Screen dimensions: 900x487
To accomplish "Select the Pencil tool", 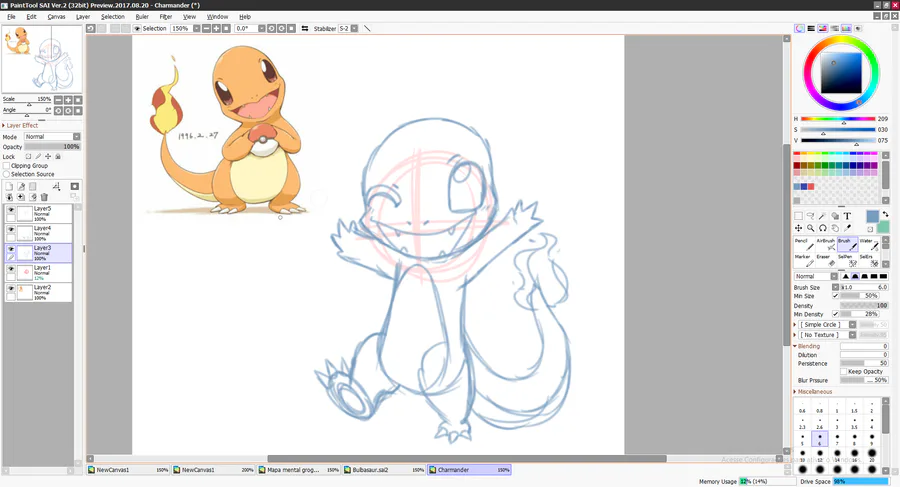I will (804, 244).
